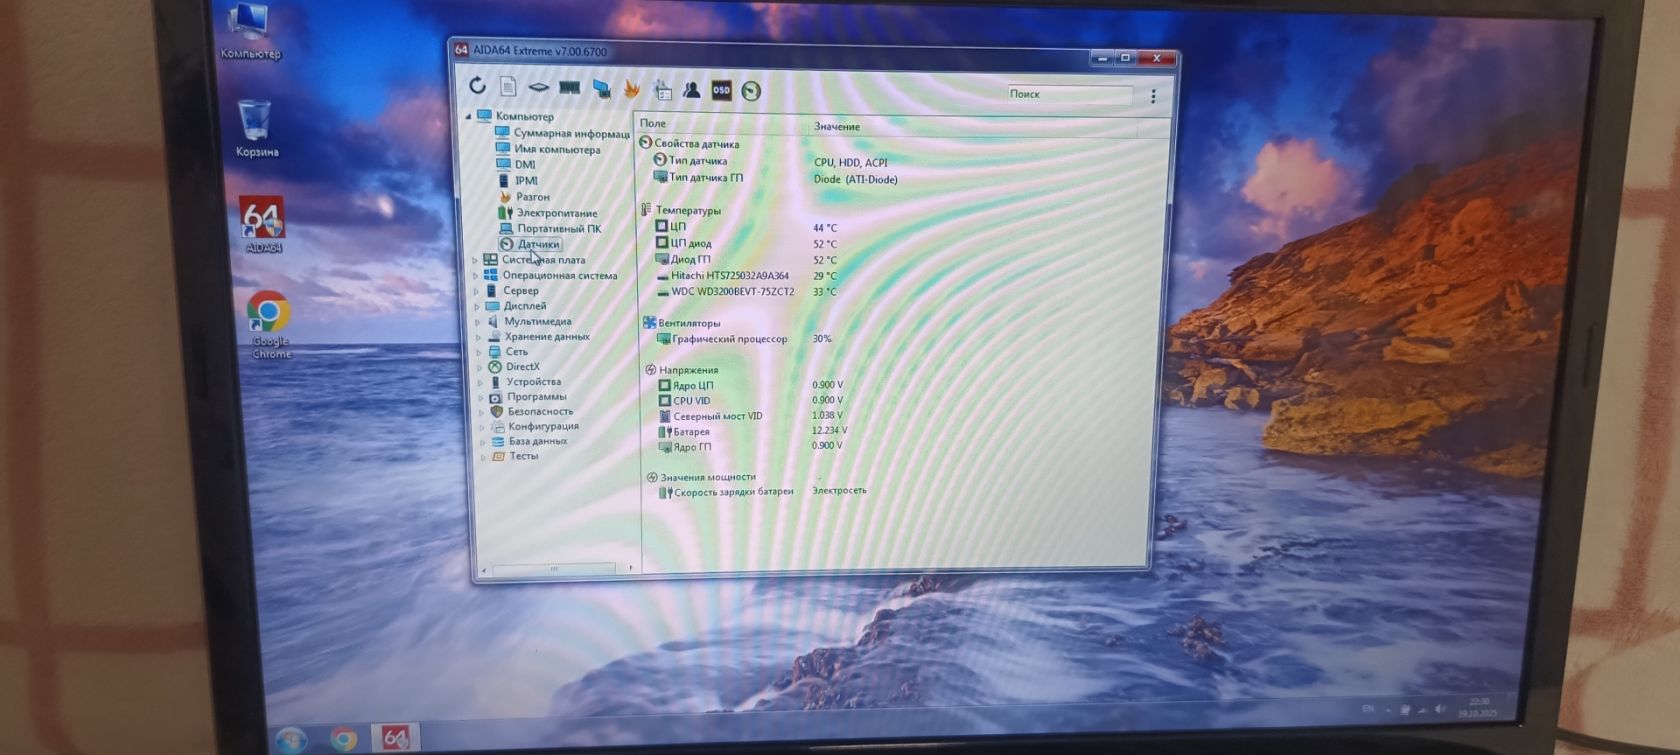
Task: Select the Разгон tree item
Action: 524,197
